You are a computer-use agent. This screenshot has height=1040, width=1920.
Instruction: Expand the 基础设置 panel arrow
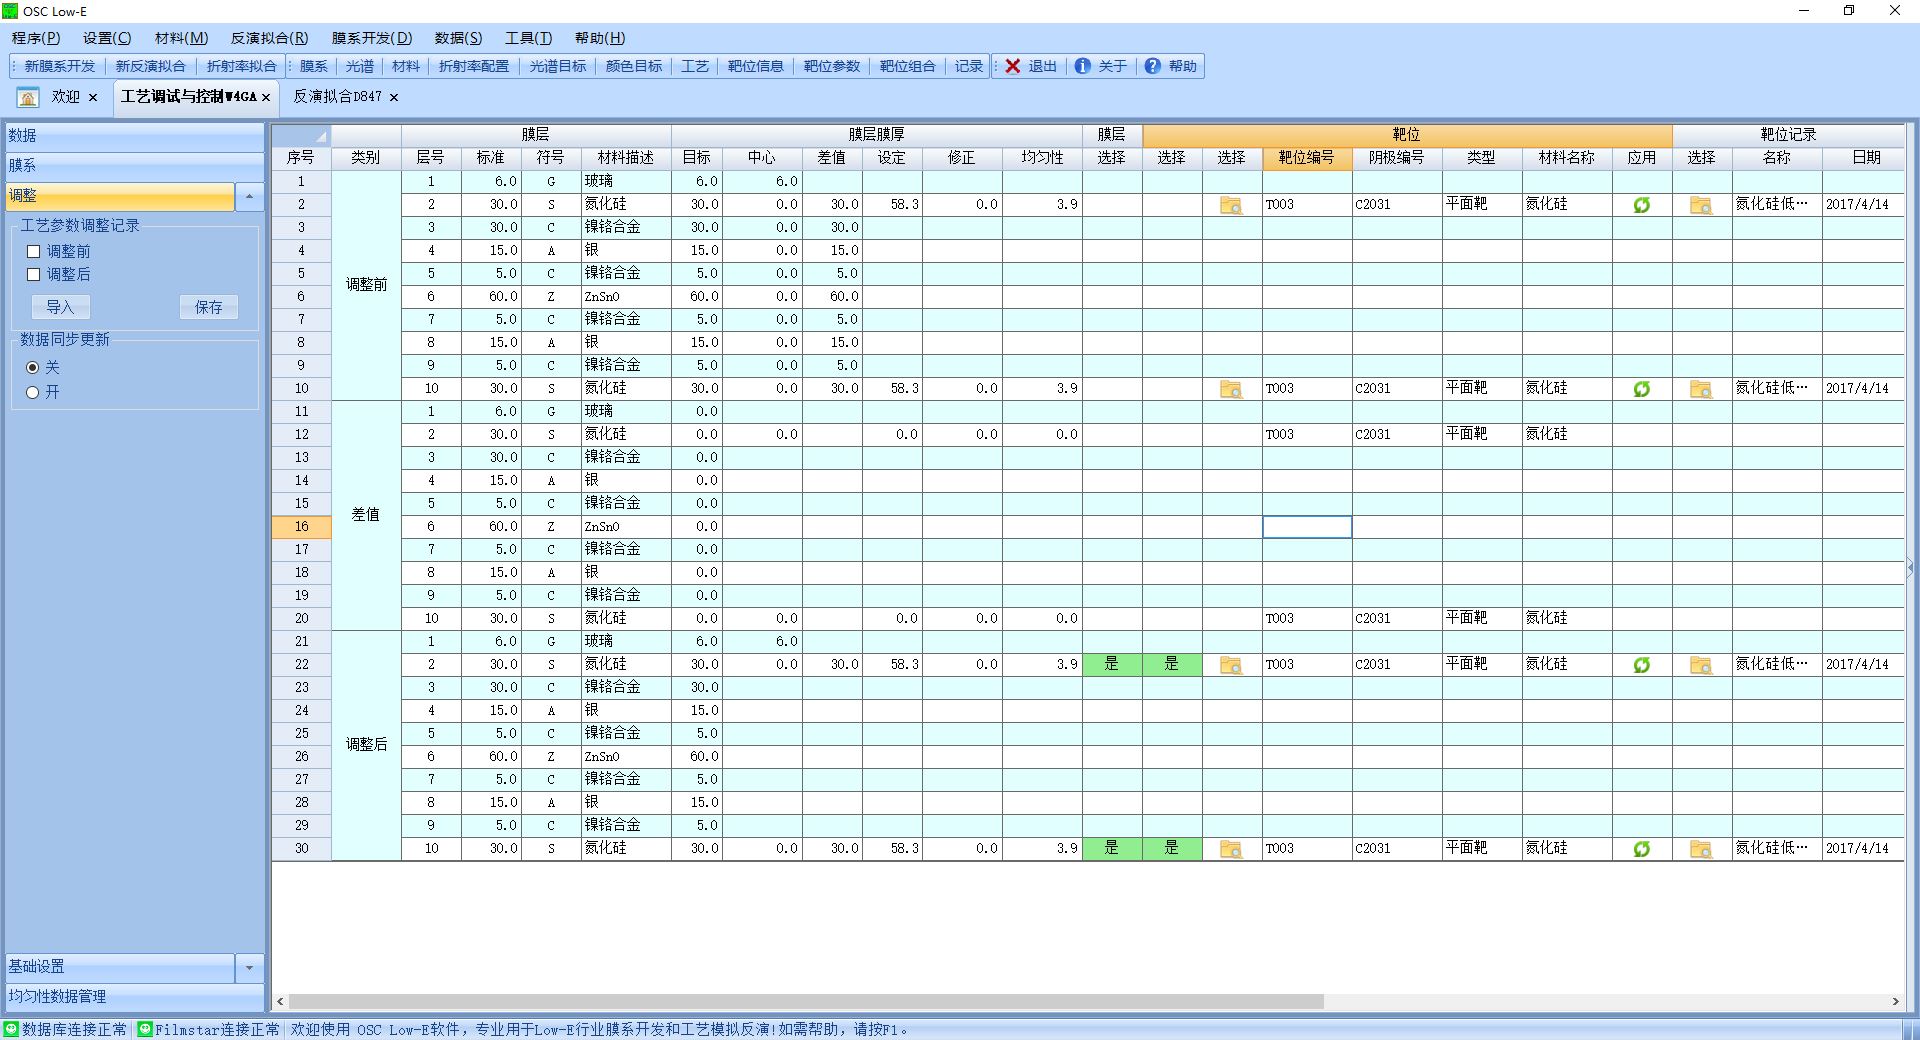[249, 967]
